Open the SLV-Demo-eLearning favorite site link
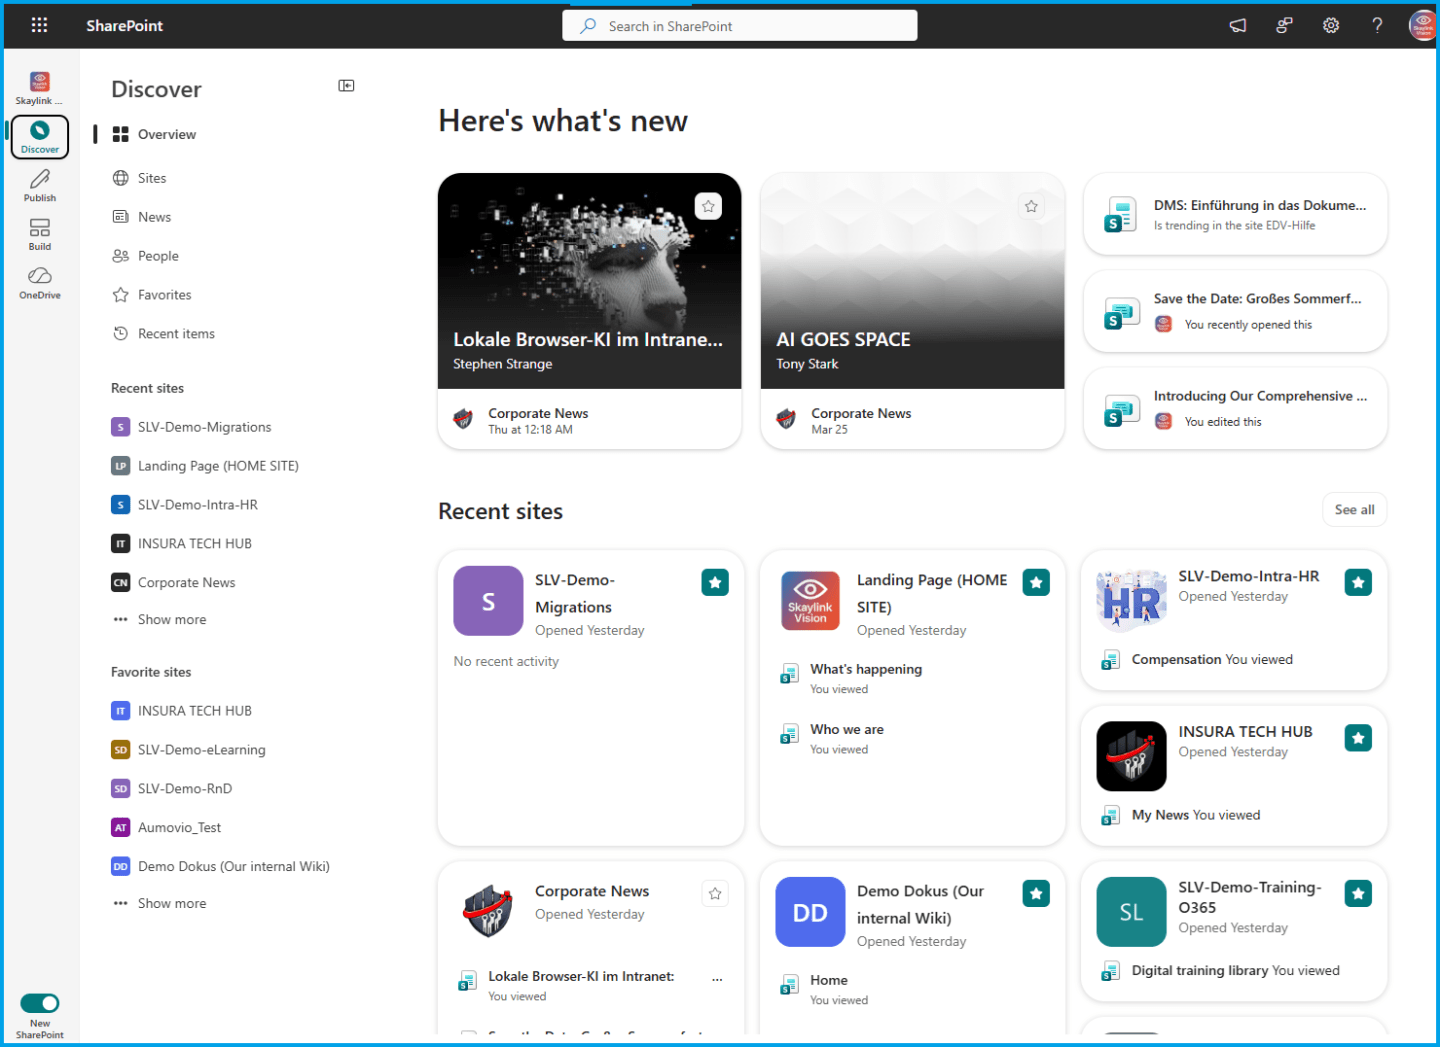Screen dimensions: 1440x1047 pos(201,750)
